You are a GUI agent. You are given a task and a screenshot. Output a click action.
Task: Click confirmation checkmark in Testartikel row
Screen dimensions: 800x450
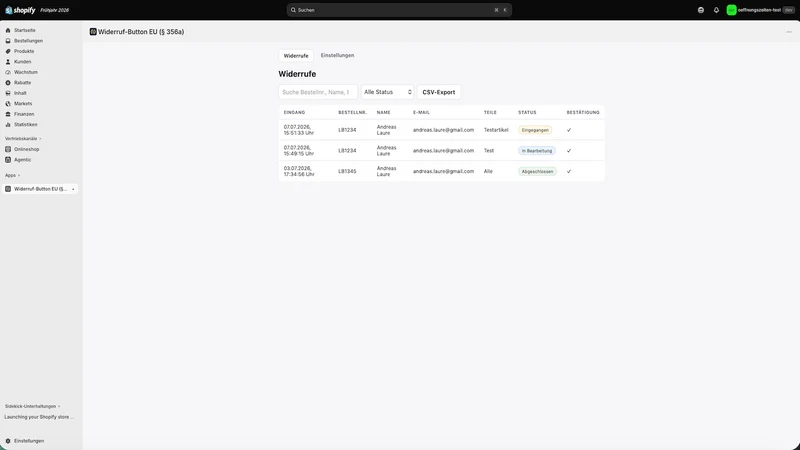click(569, 130)
